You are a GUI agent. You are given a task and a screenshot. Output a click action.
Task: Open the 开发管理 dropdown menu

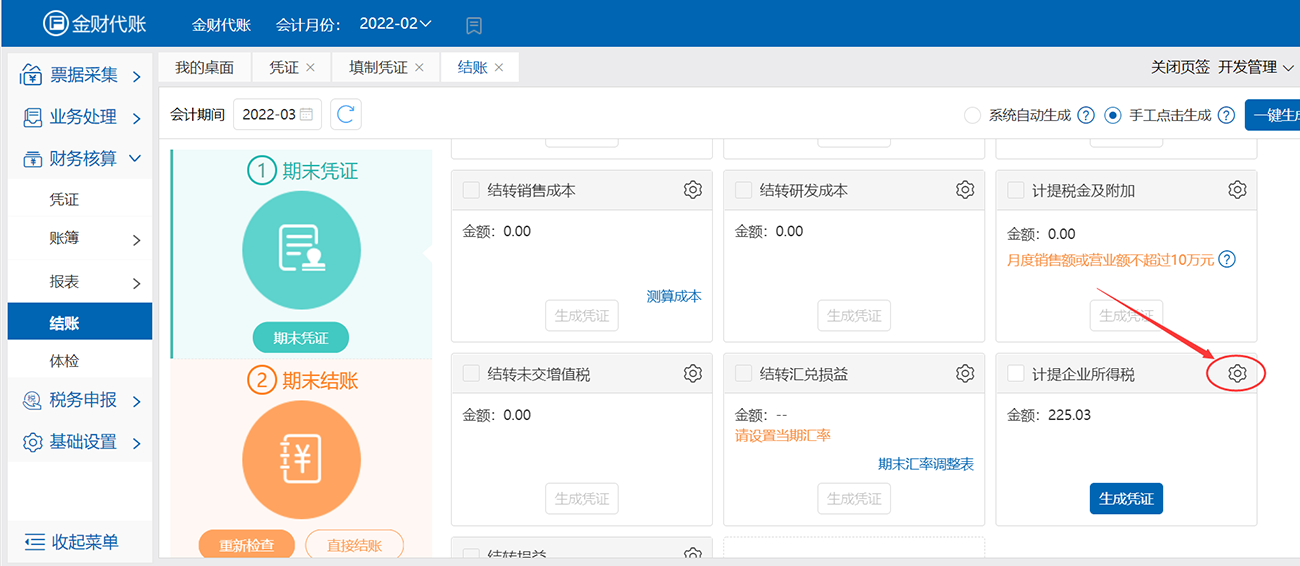point(1255,67)
